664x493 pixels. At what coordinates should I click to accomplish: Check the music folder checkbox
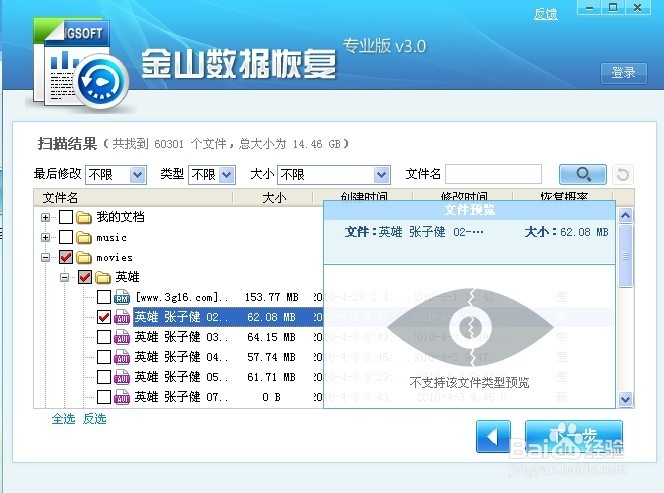[x=66, y=237]
